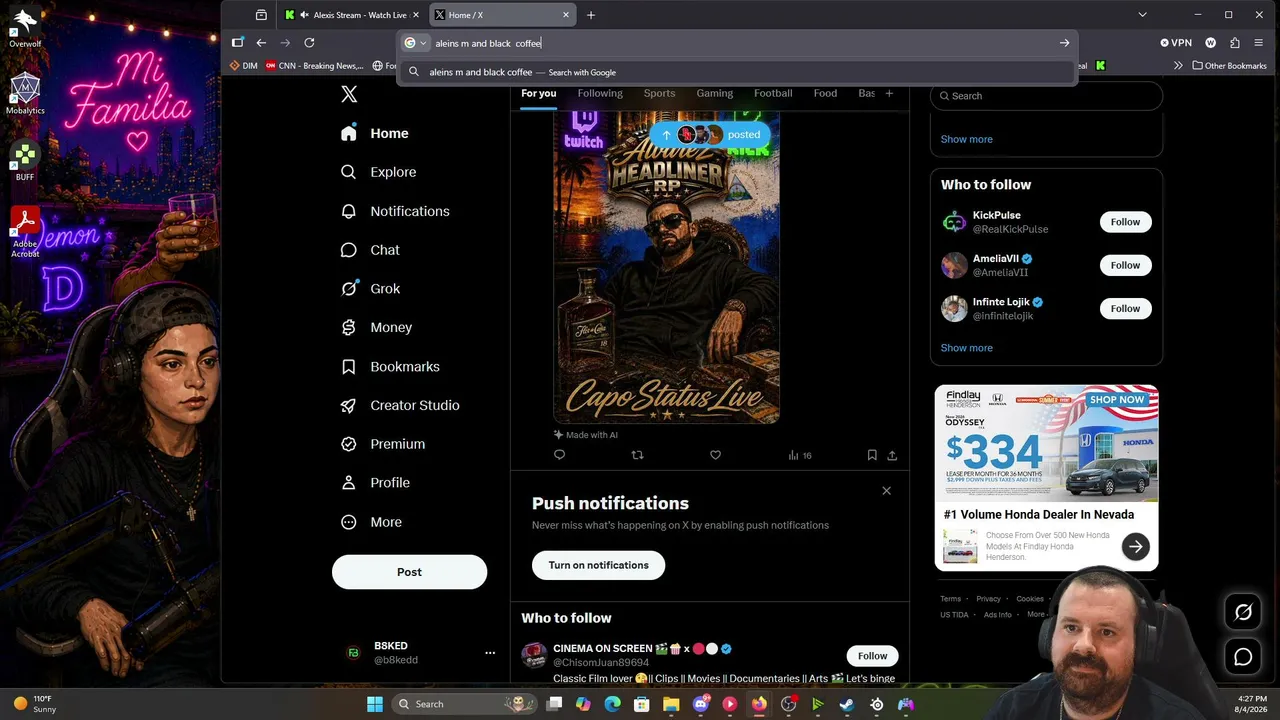This screenshot has height=720, width=1280.
Task: Open Creator Studio in the sidebar
Action: [400, 405]
